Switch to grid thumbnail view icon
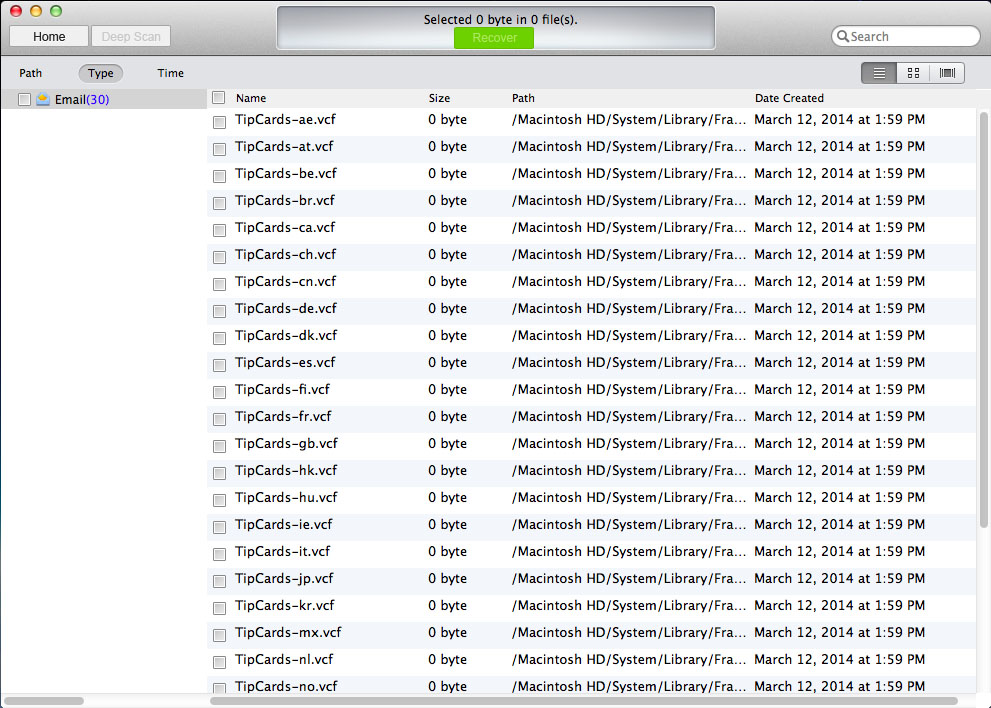Screen dimensions: 991x708 click(x=913, y=73)
